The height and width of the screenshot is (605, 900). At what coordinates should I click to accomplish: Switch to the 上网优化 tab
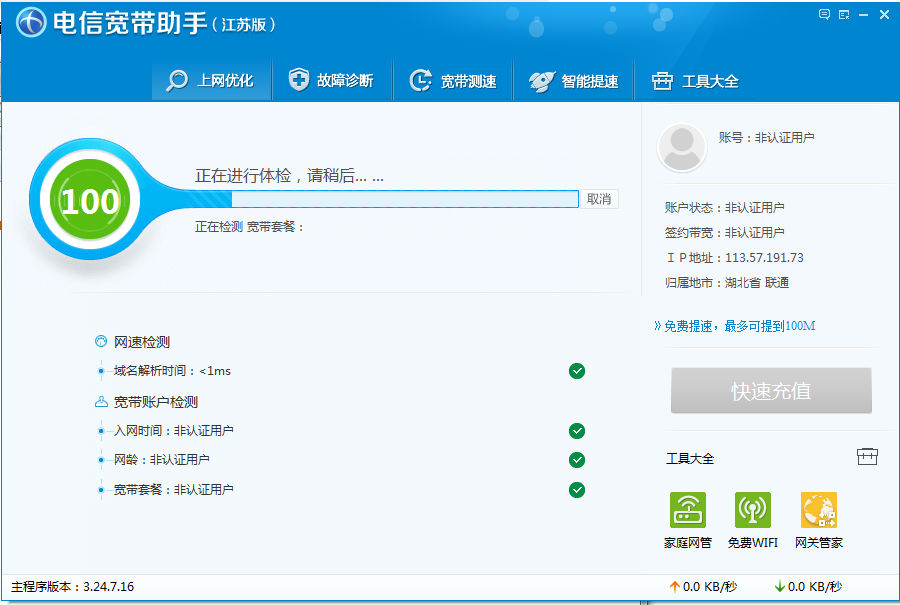[x=212, y=80]
